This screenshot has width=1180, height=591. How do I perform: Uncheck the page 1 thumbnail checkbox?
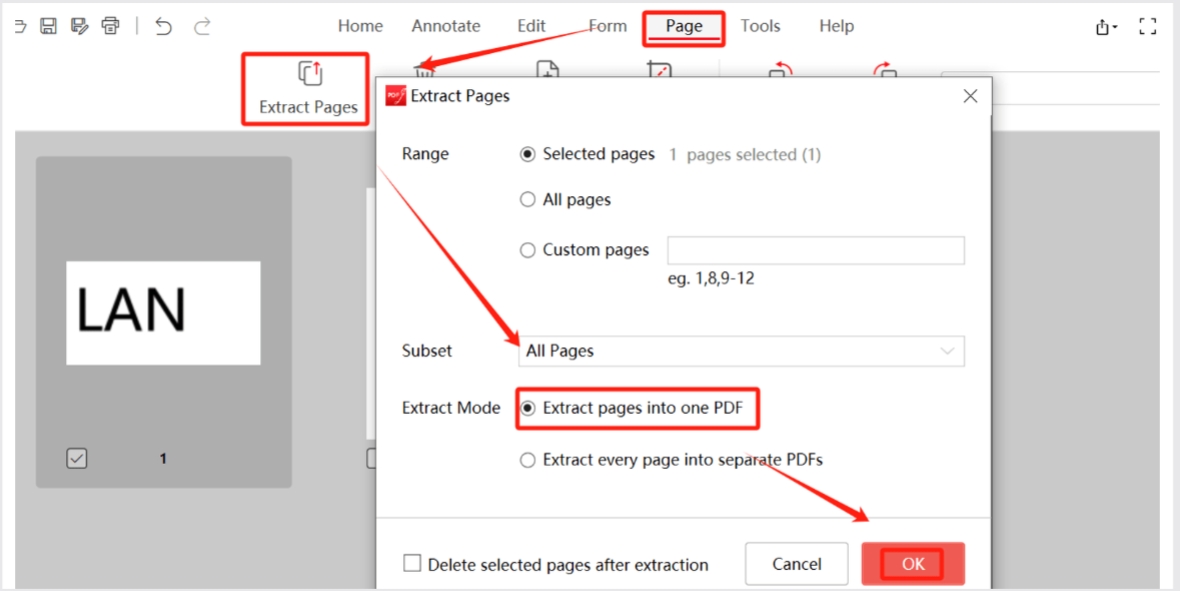(x=77, y=458)
